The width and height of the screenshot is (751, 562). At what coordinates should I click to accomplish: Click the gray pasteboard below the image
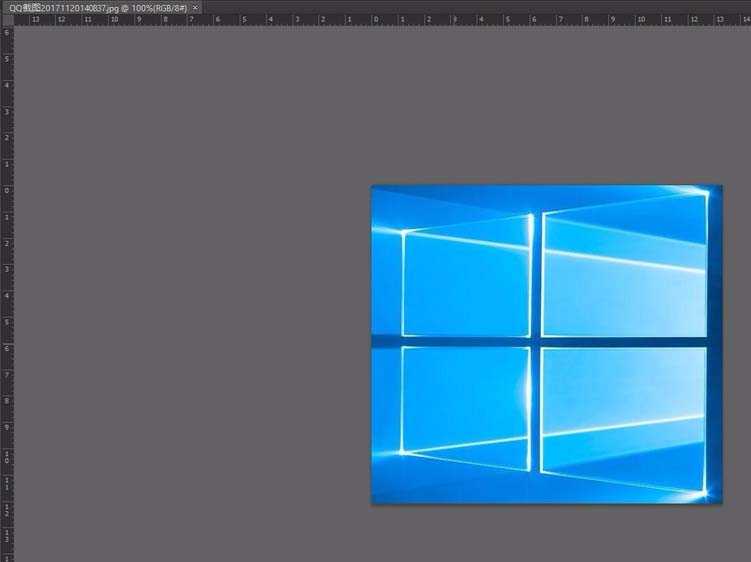click(x=546, y=533)
